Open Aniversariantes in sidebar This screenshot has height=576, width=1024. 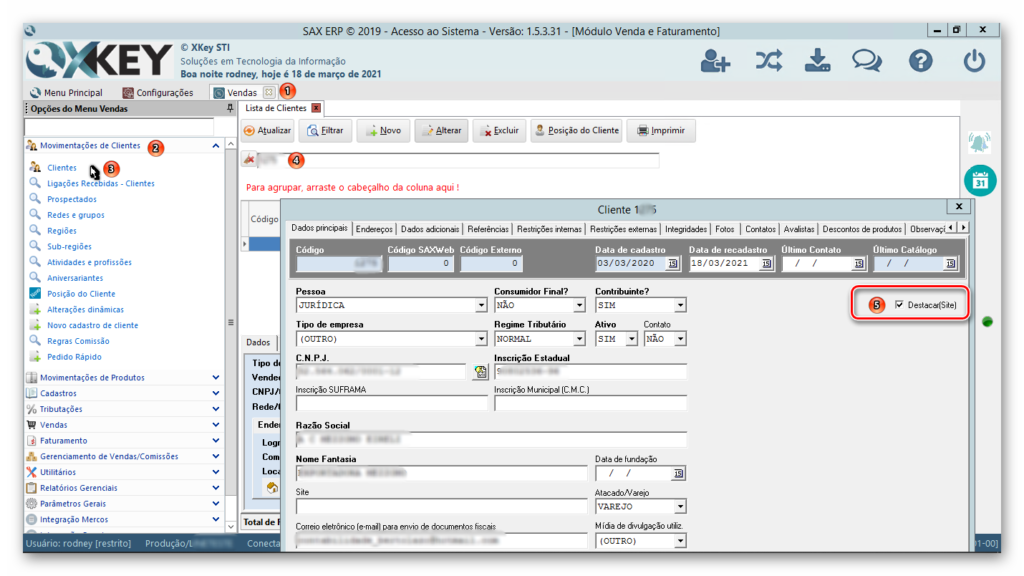pos(75,278)
